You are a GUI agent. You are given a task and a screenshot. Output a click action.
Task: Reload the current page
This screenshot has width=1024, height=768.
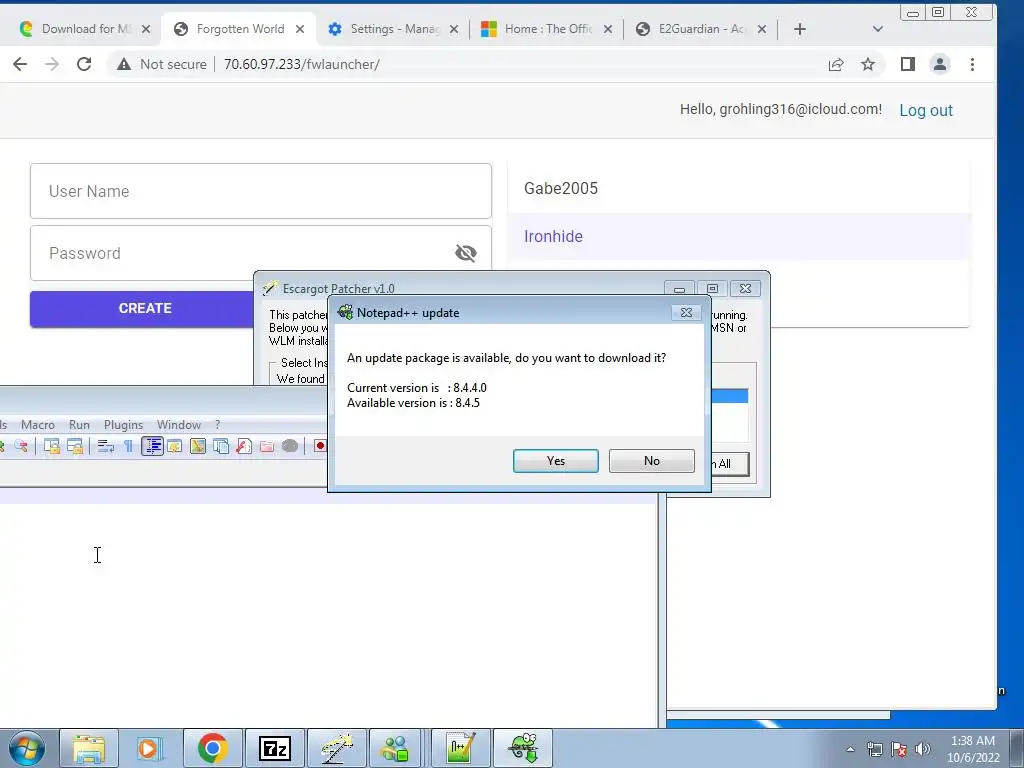[84, 64]
